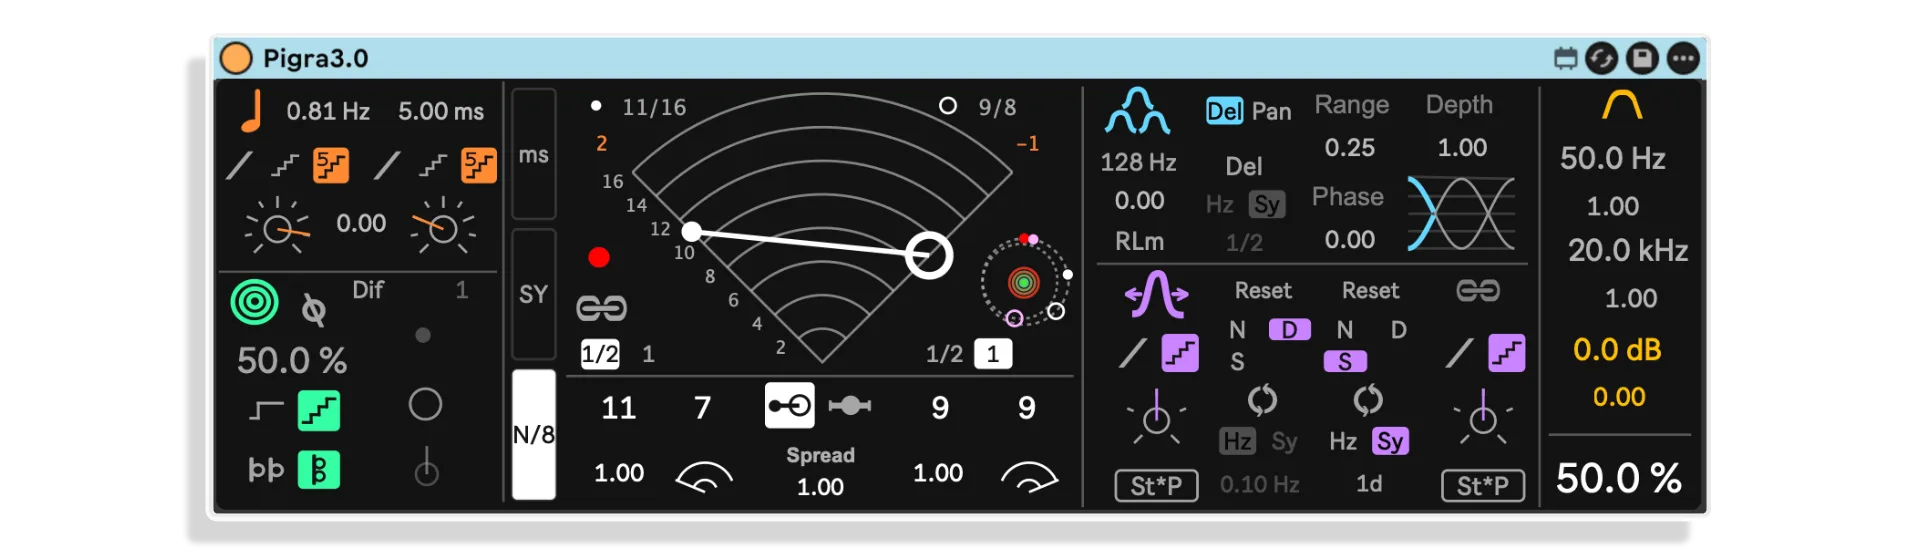Click the number 11 value box

[618, 408]
